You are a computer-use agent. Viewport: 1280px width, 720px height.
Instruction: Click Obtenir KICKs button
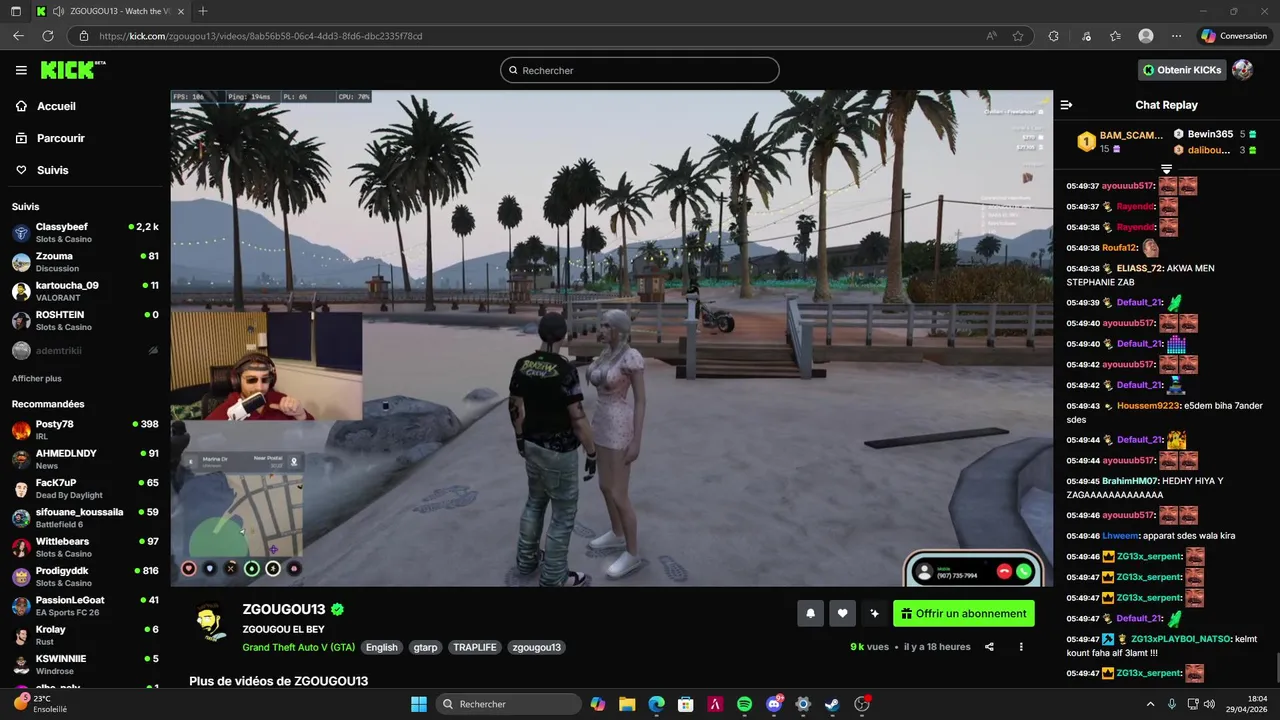1182,70
